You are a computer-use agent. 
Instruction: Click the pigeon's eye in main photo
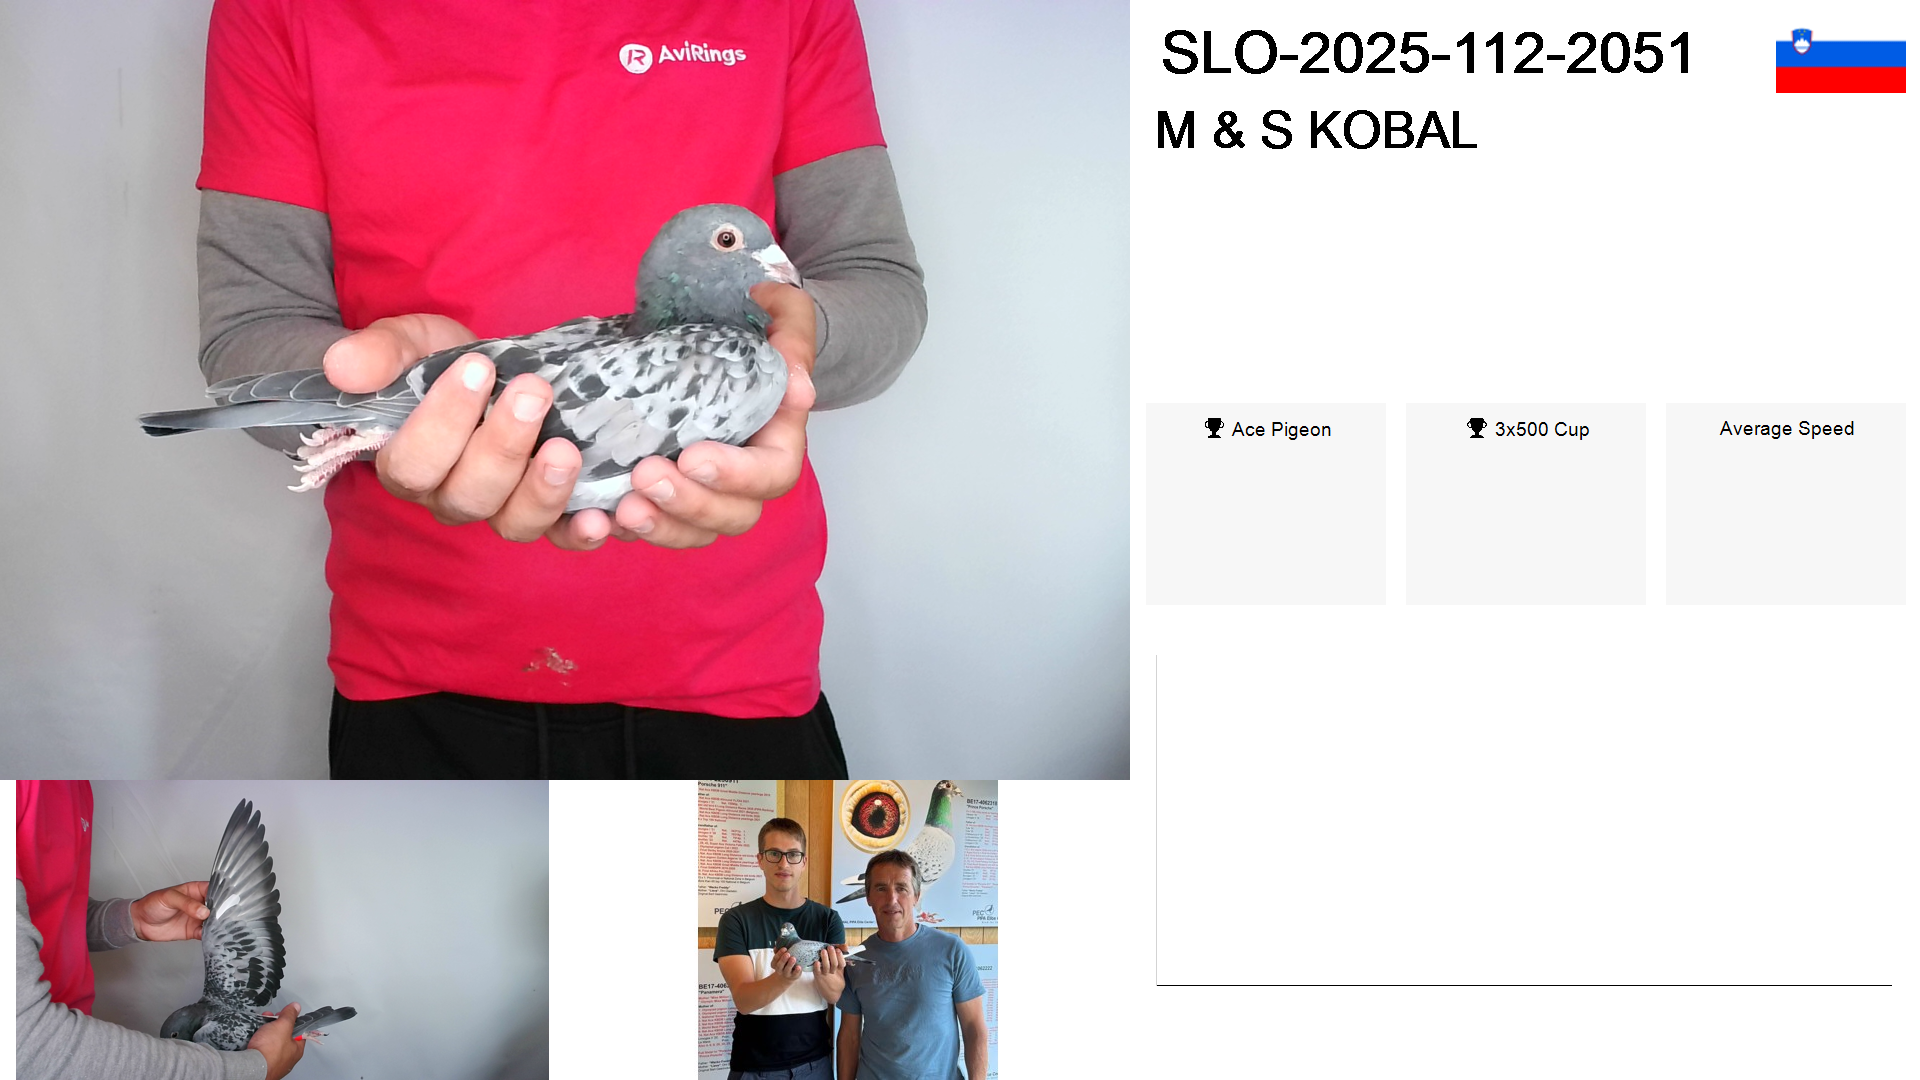coord(726,238)
